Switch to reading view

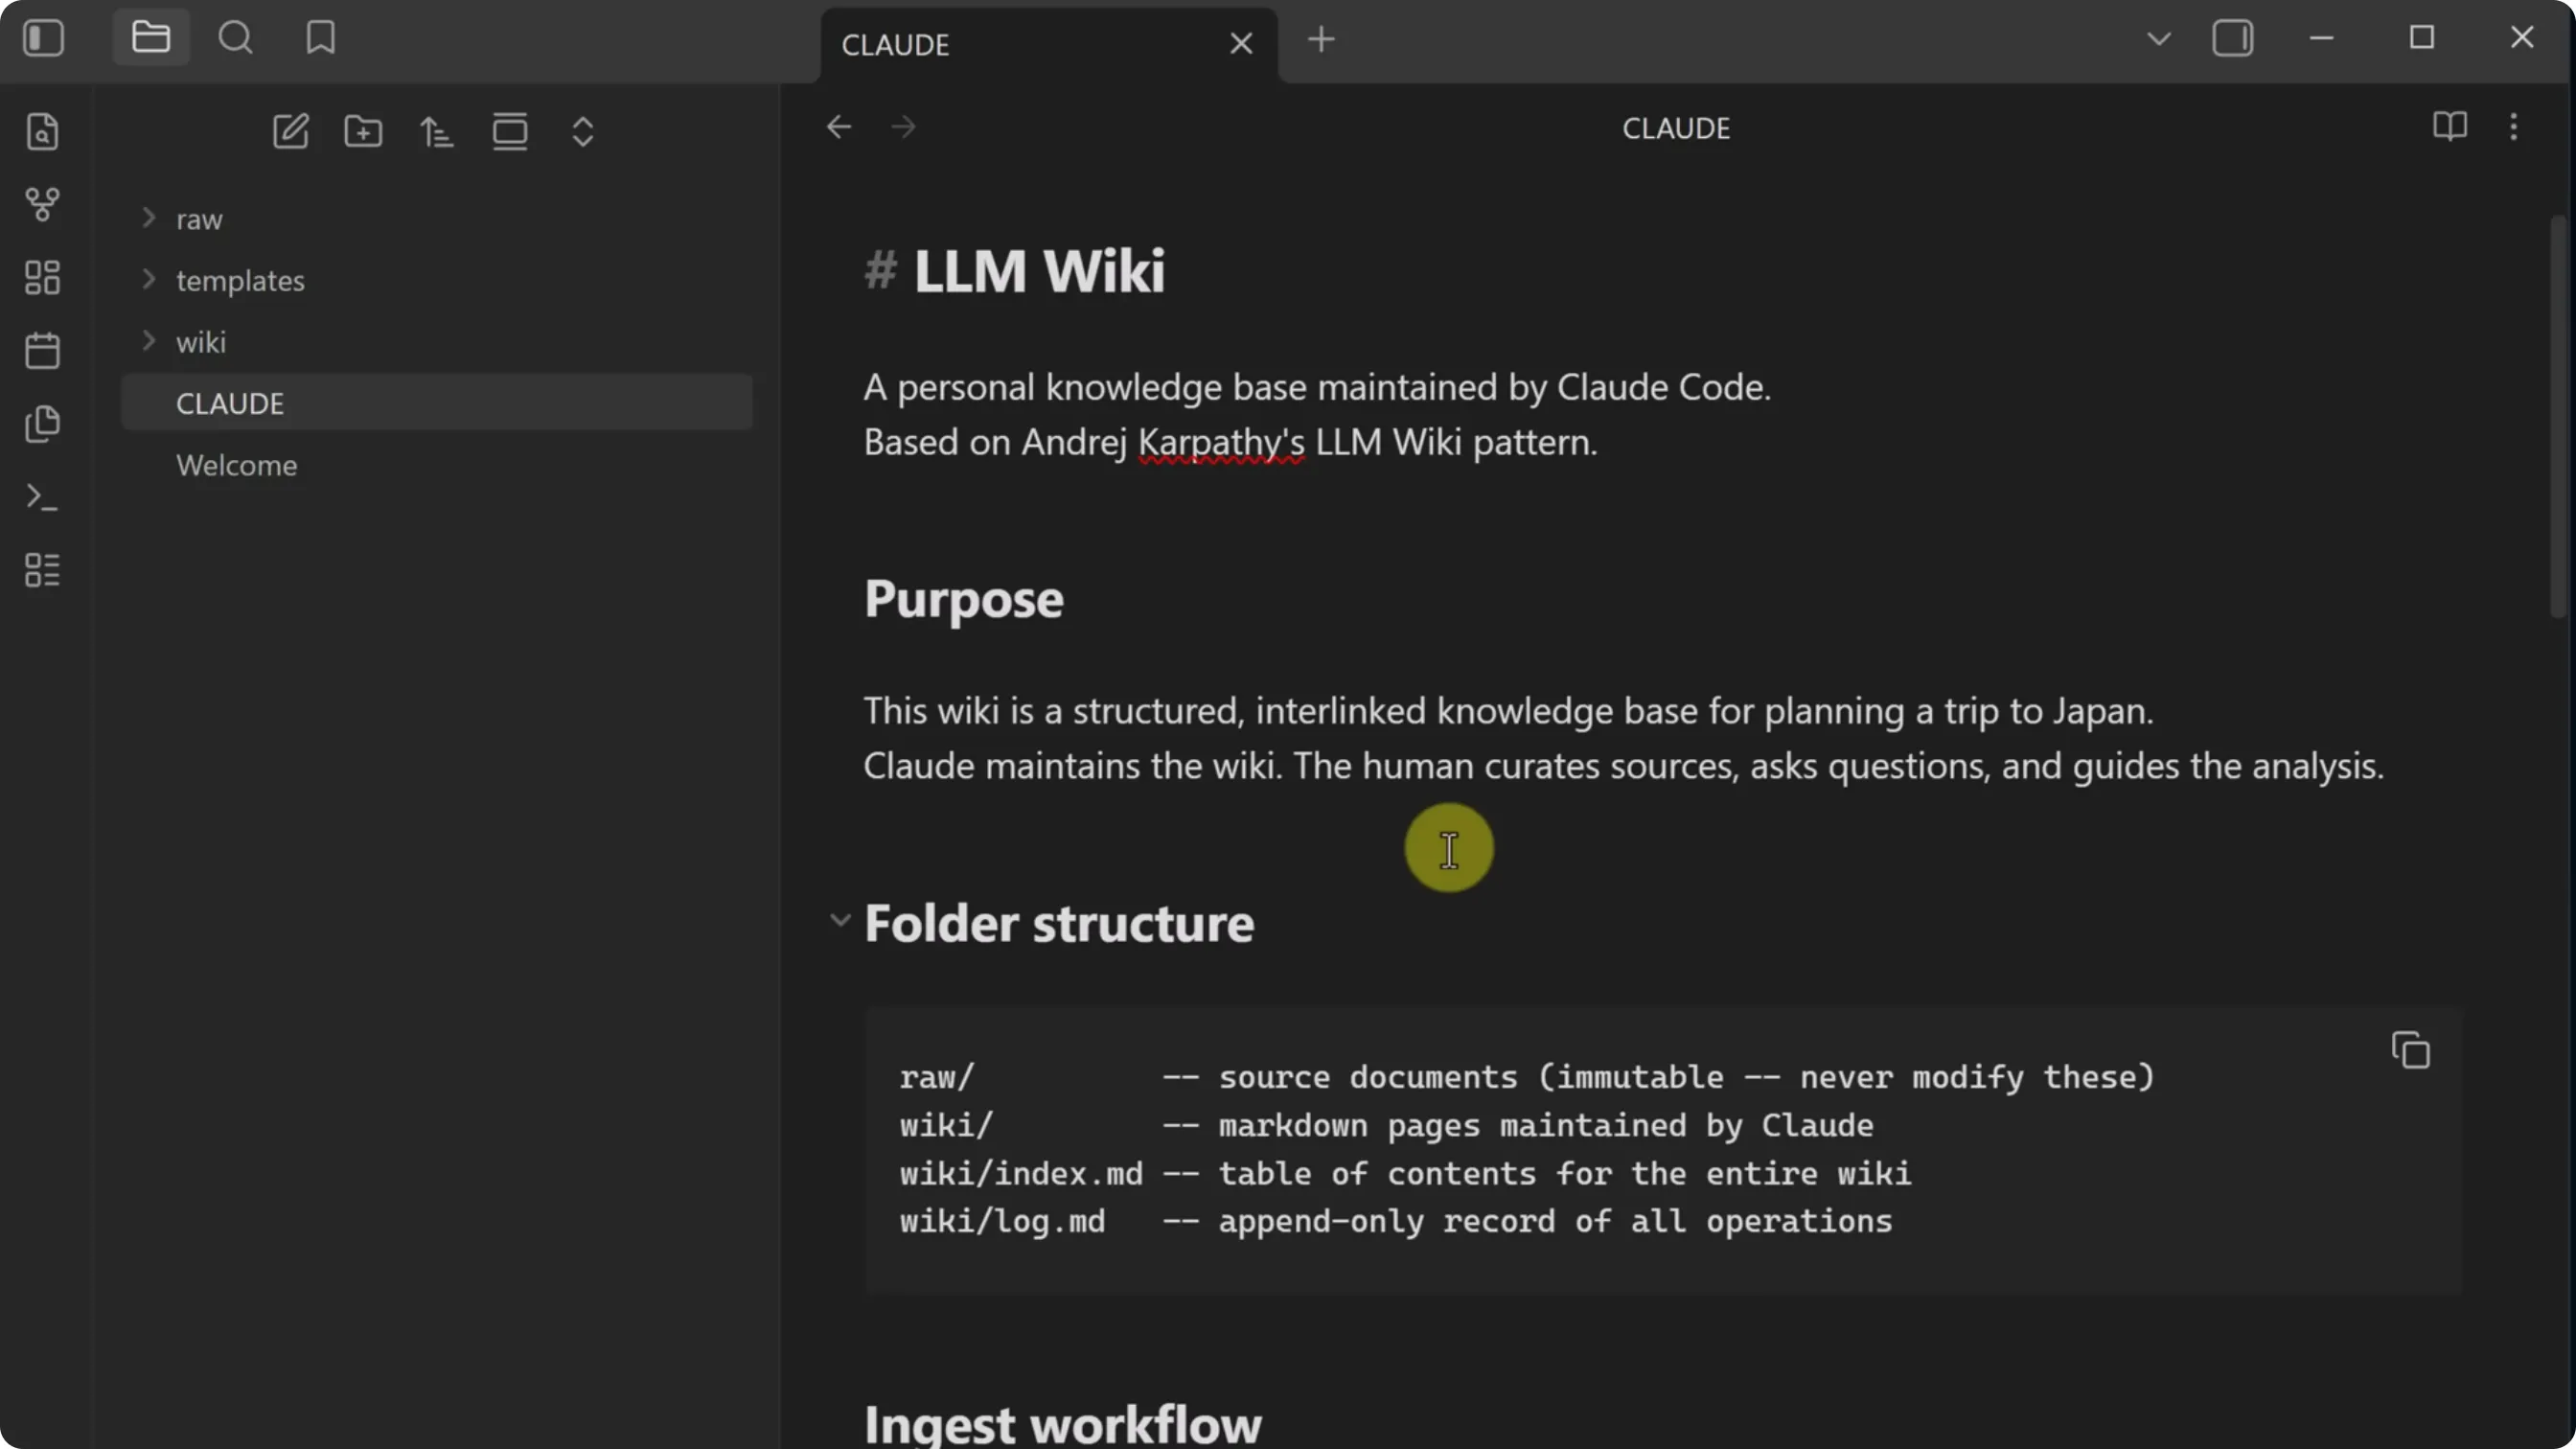click(2449, 127)
